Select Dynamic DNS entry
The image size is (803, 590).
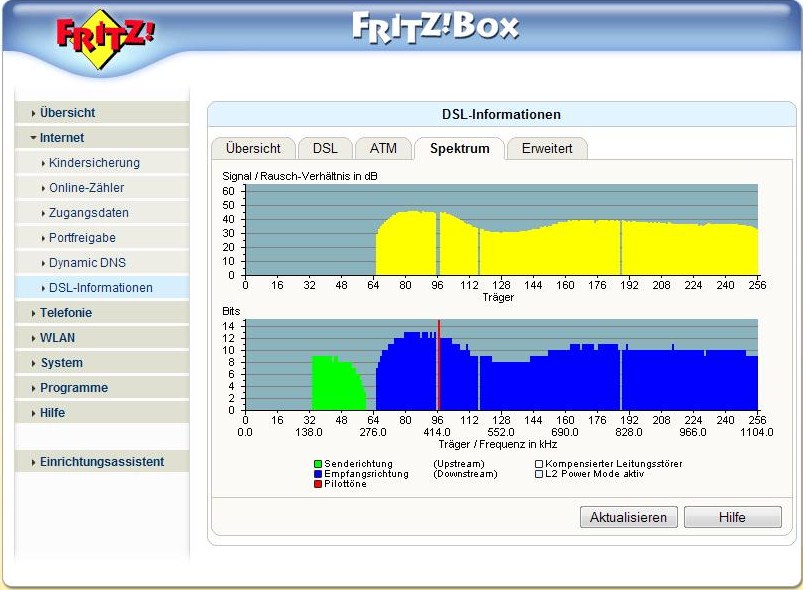pos(87,263)
